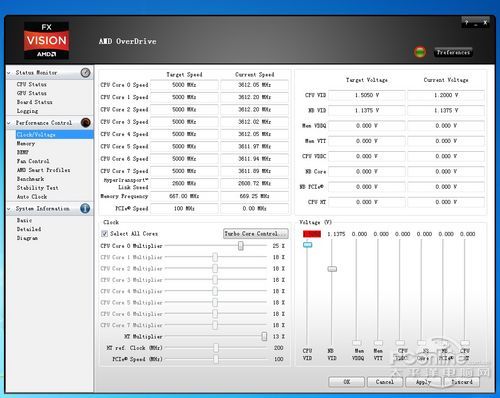Screen dimensions: 500x398
Task: Click the Discard button
Action: [x=462, y=382]
